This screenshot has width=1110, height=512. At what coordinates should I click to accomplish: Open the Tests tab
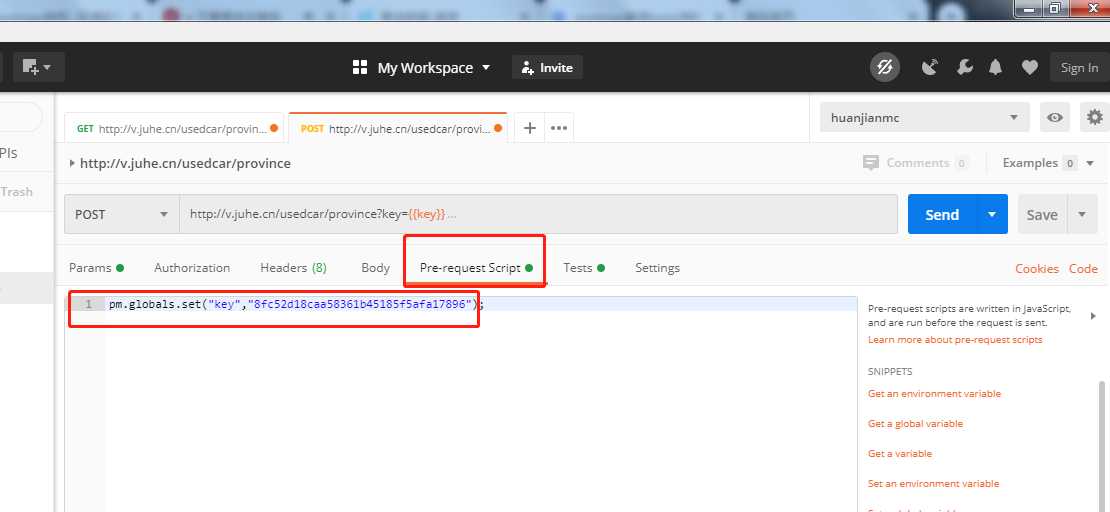[584, 268]
